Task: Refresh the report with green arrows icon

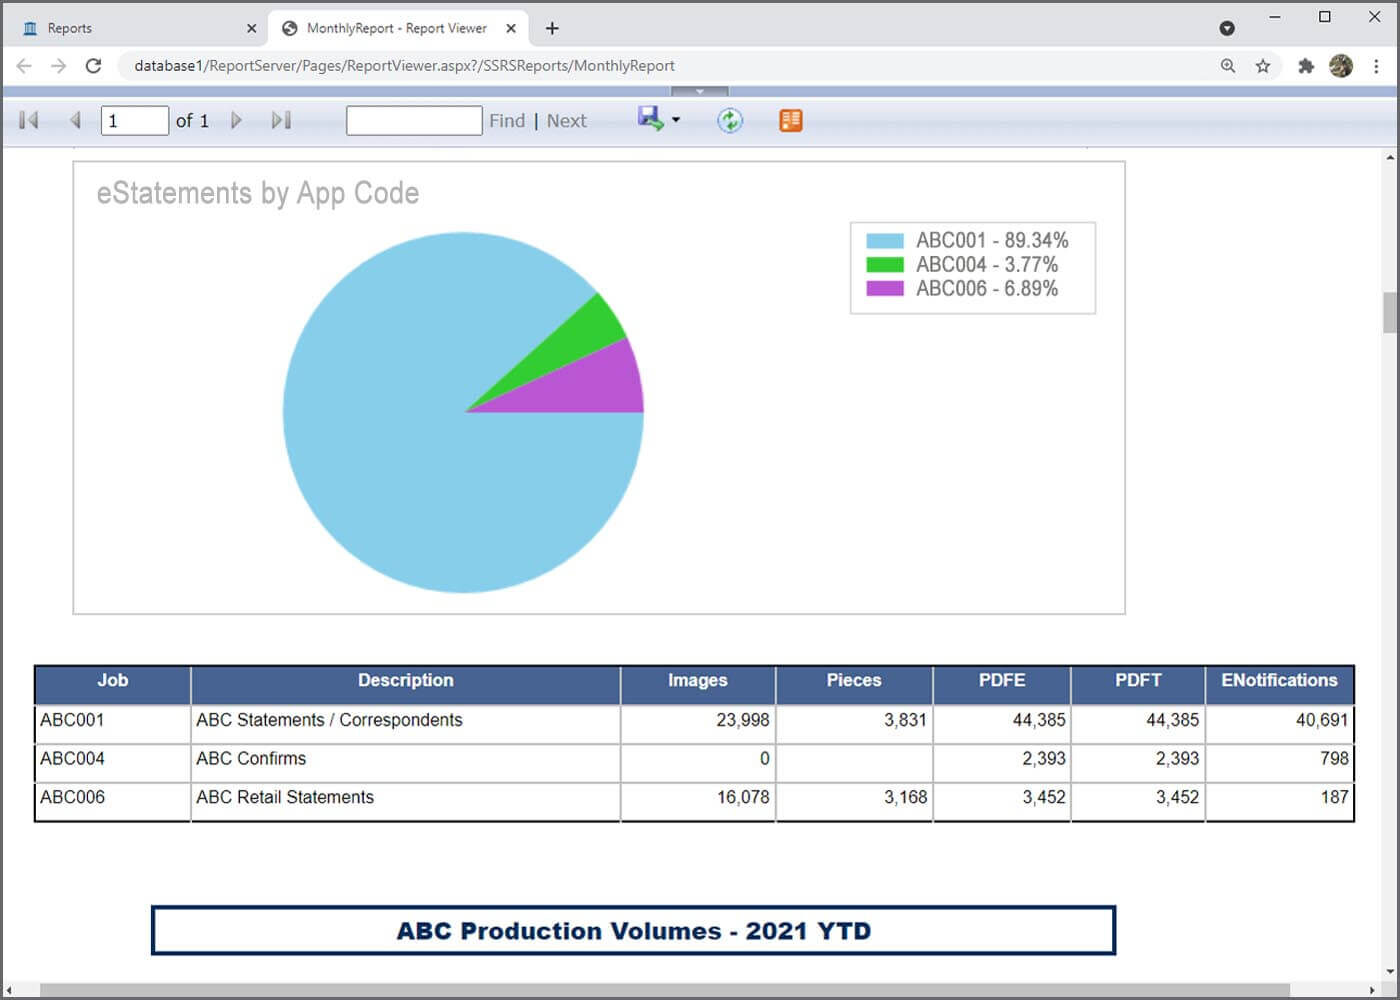Action: click(730, 121)
